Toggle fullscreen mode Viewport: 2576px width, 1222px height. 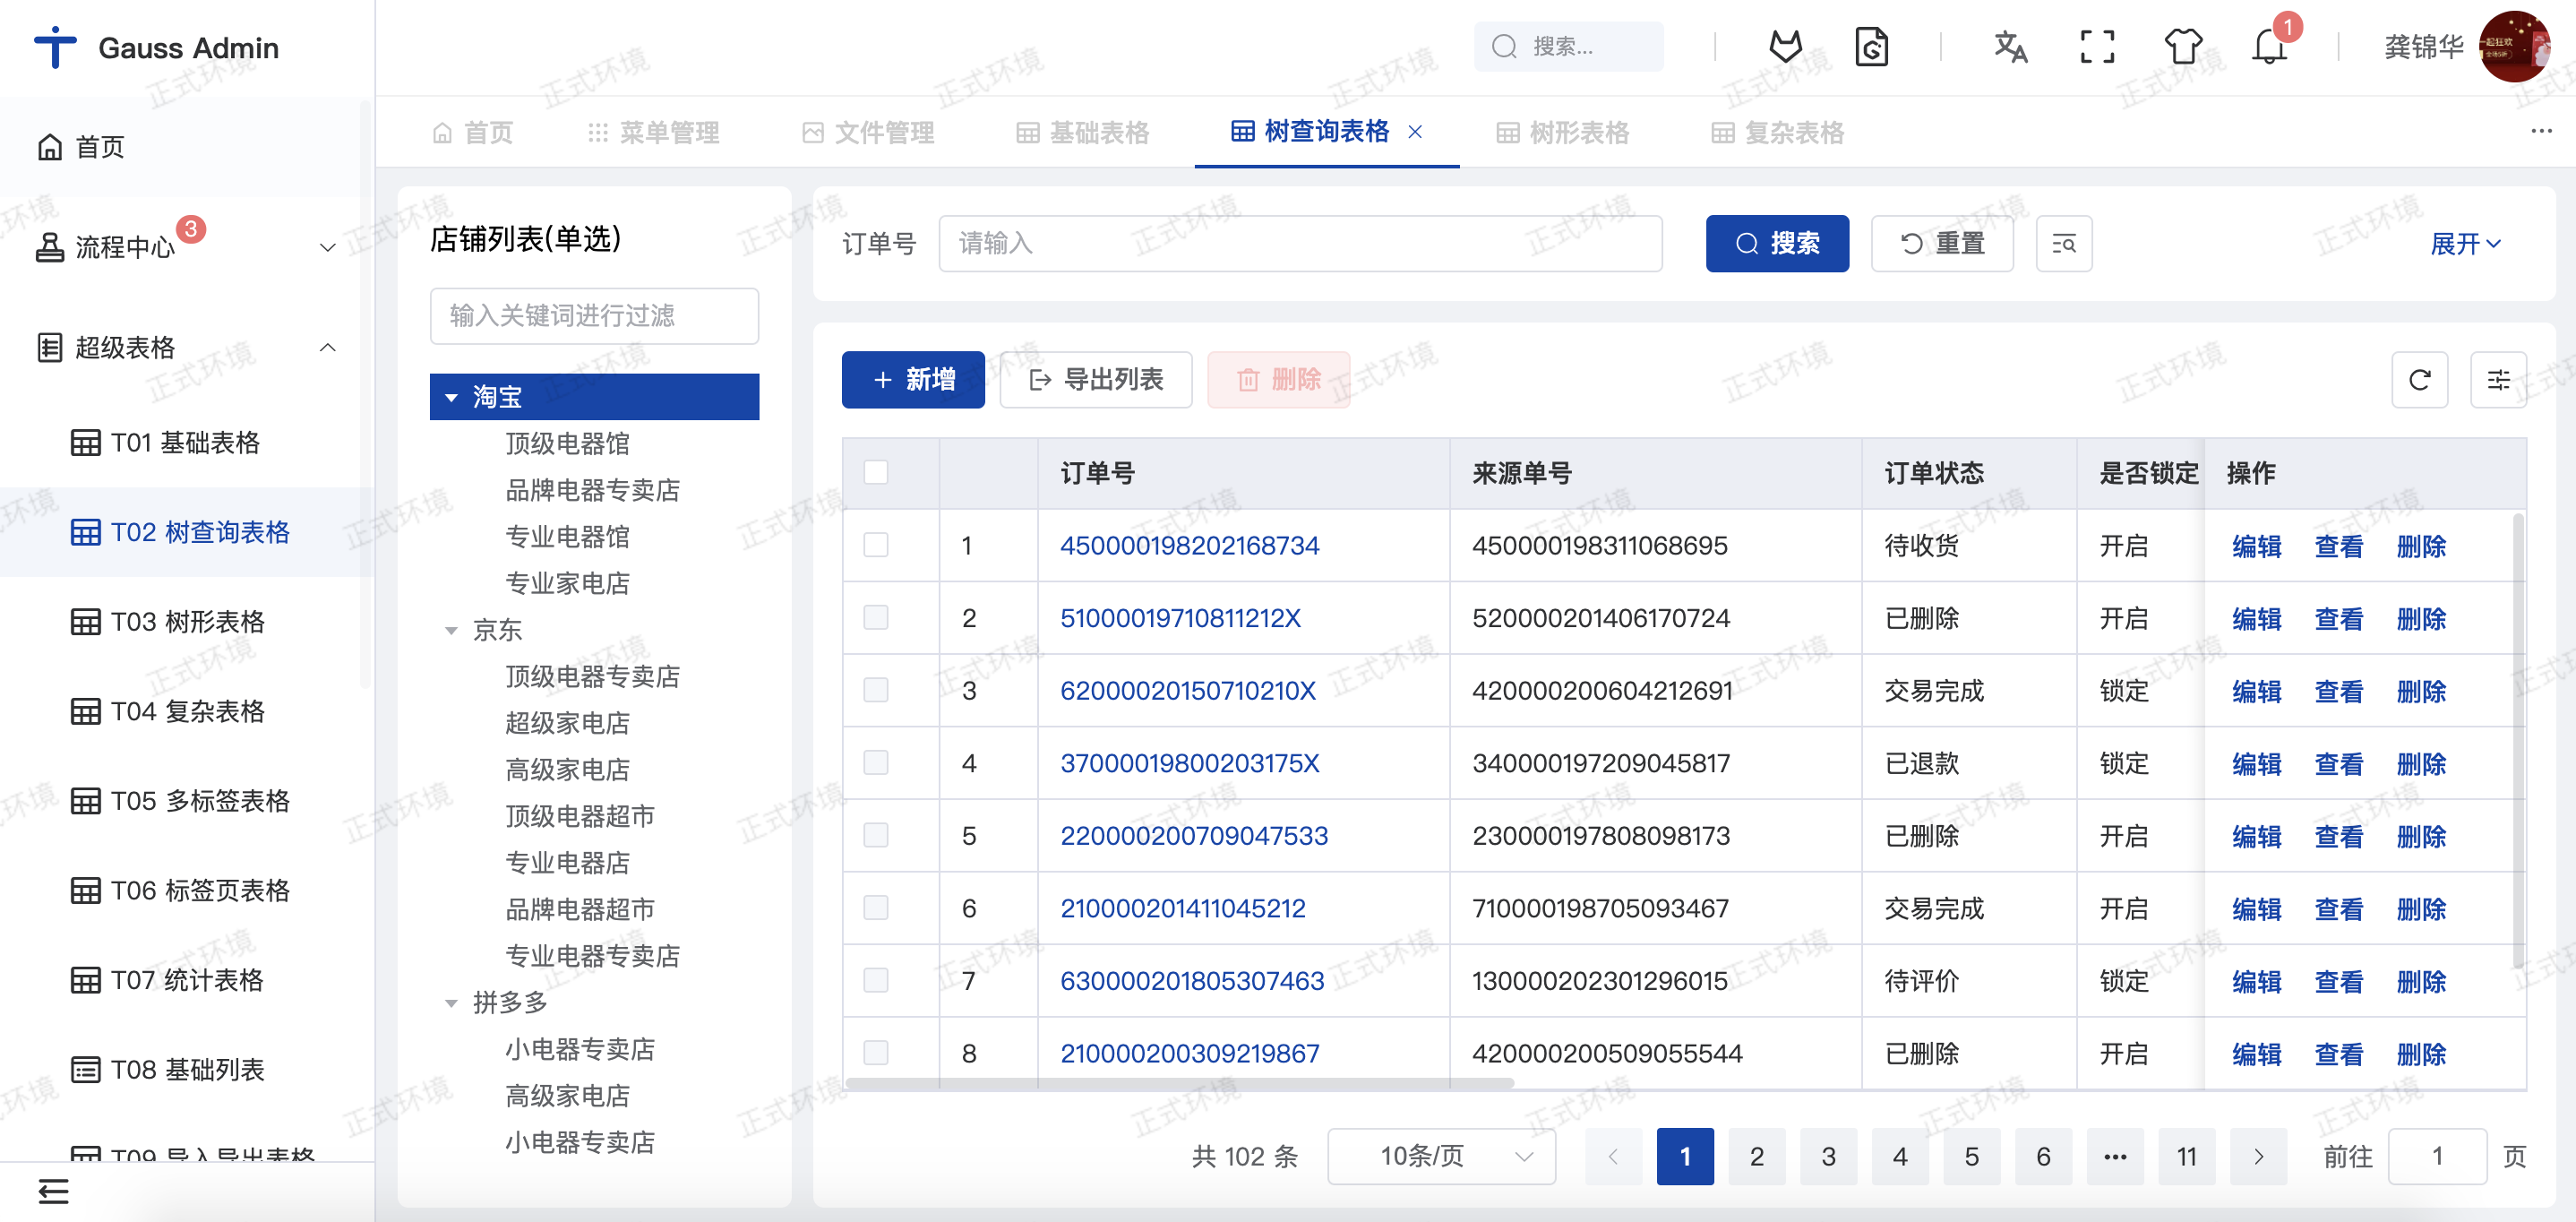pyautogui.click(x=2097, y=47)
